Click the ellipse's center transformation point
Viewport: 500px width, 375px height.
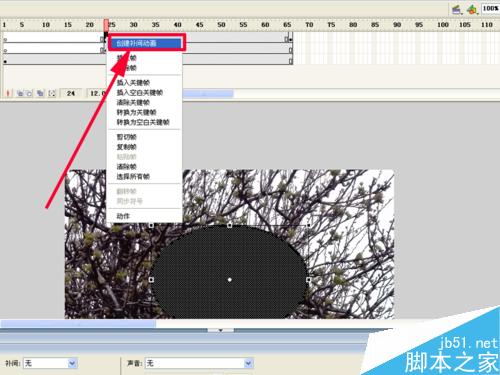coord(230,280)
